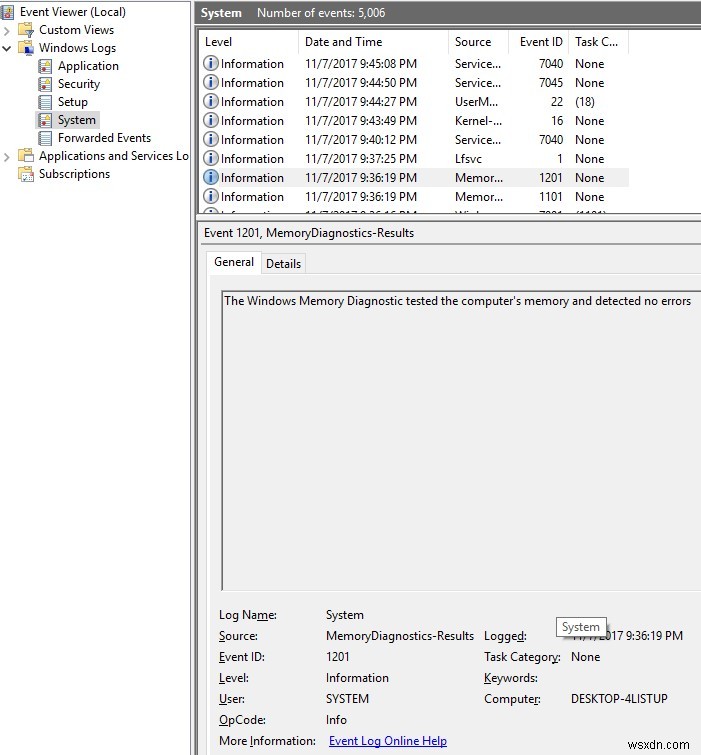This screenshot has width=701, height=755.
Task: Click the SYSTEM user value
Action: (347, 699)
